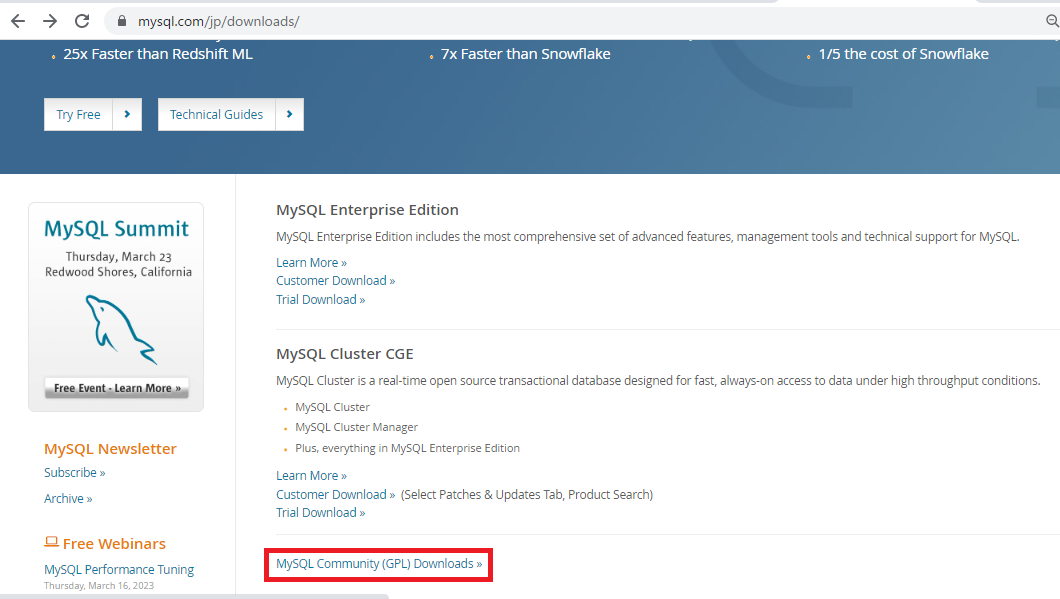Open Customer Download under MySQL Cluster CGE
The height and width of the screenshot is (599, 1060).
tap(335, 494)
